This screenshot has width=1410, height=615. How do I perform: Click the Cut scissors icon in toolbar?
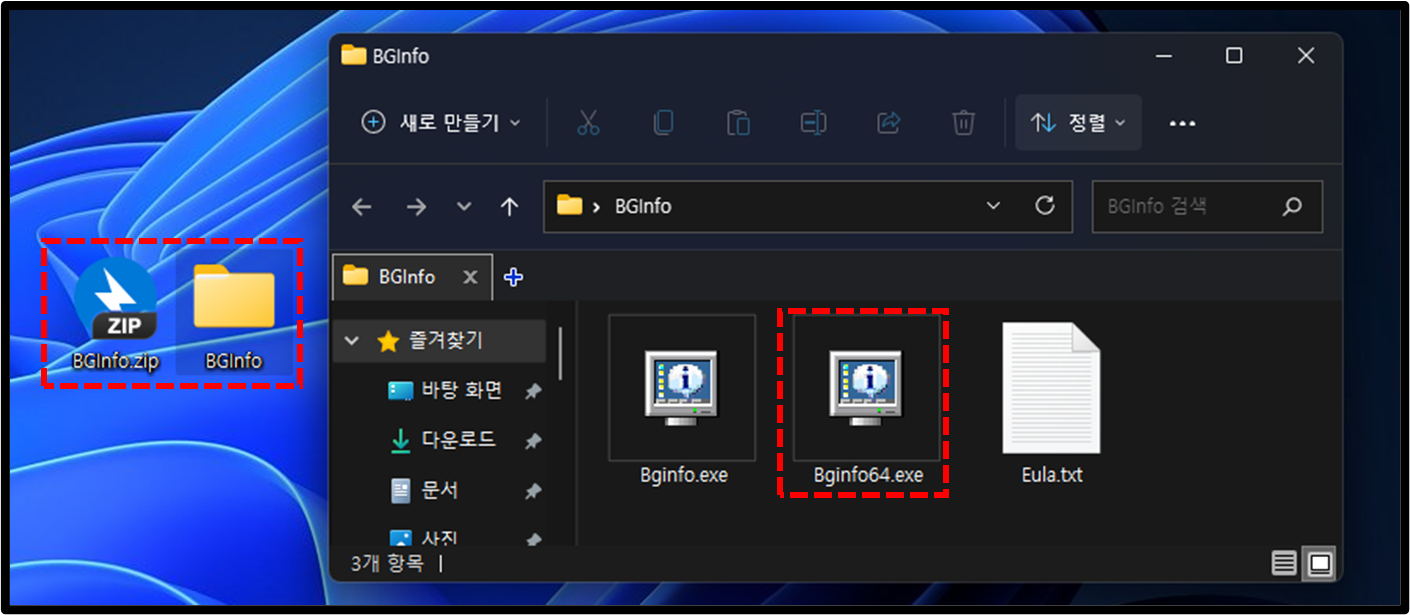click(588, 123)
